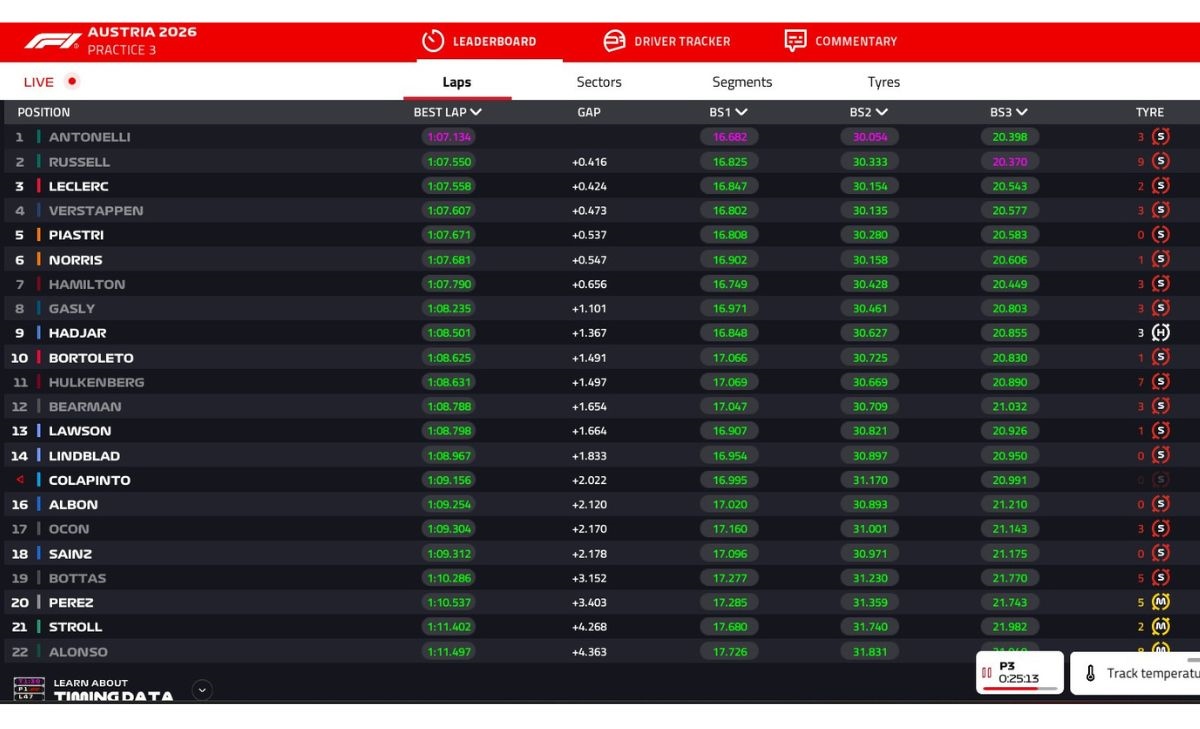
Task: Switch to the Tyres tab
Action: 884,82
